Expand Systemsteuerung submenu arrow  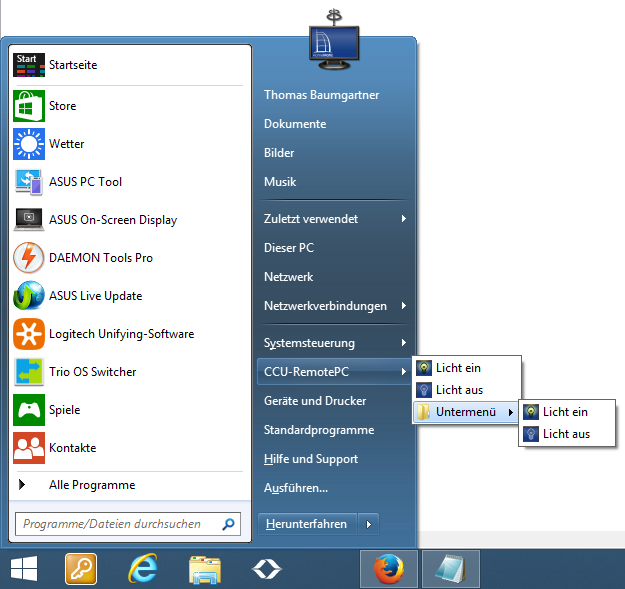tap(404, 343)
